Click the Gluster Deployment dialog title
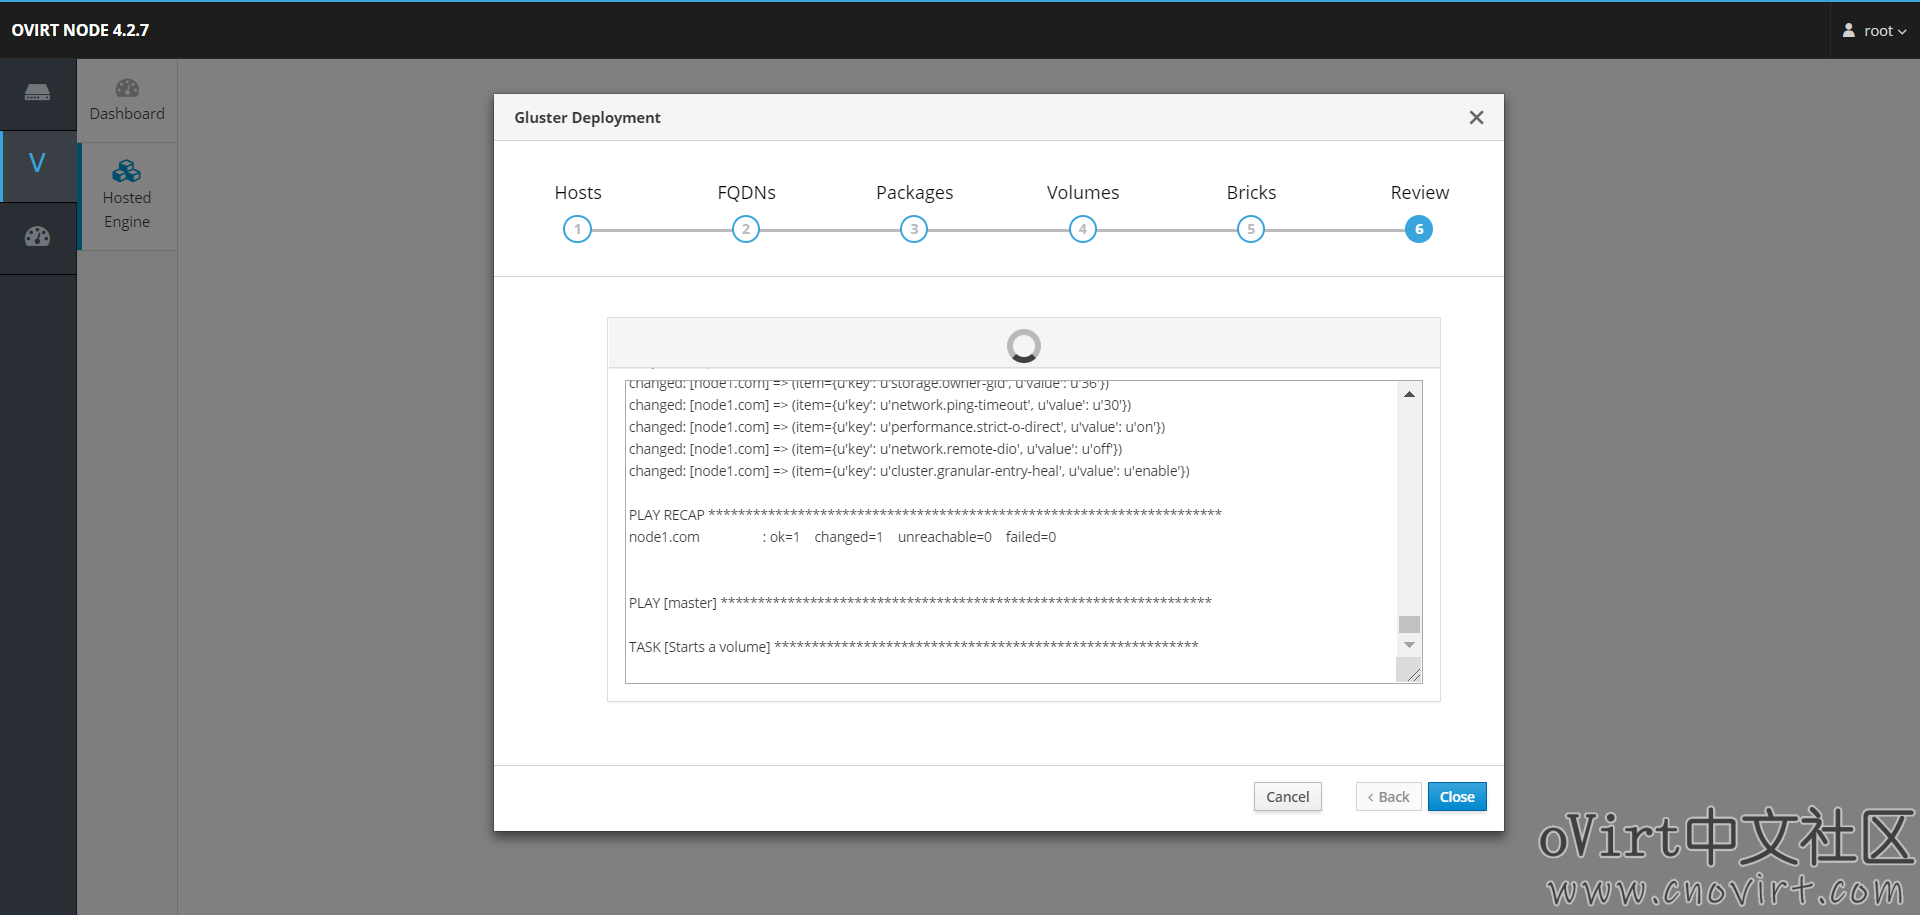The image size is (1920, 915). click(x=587, y=118)
